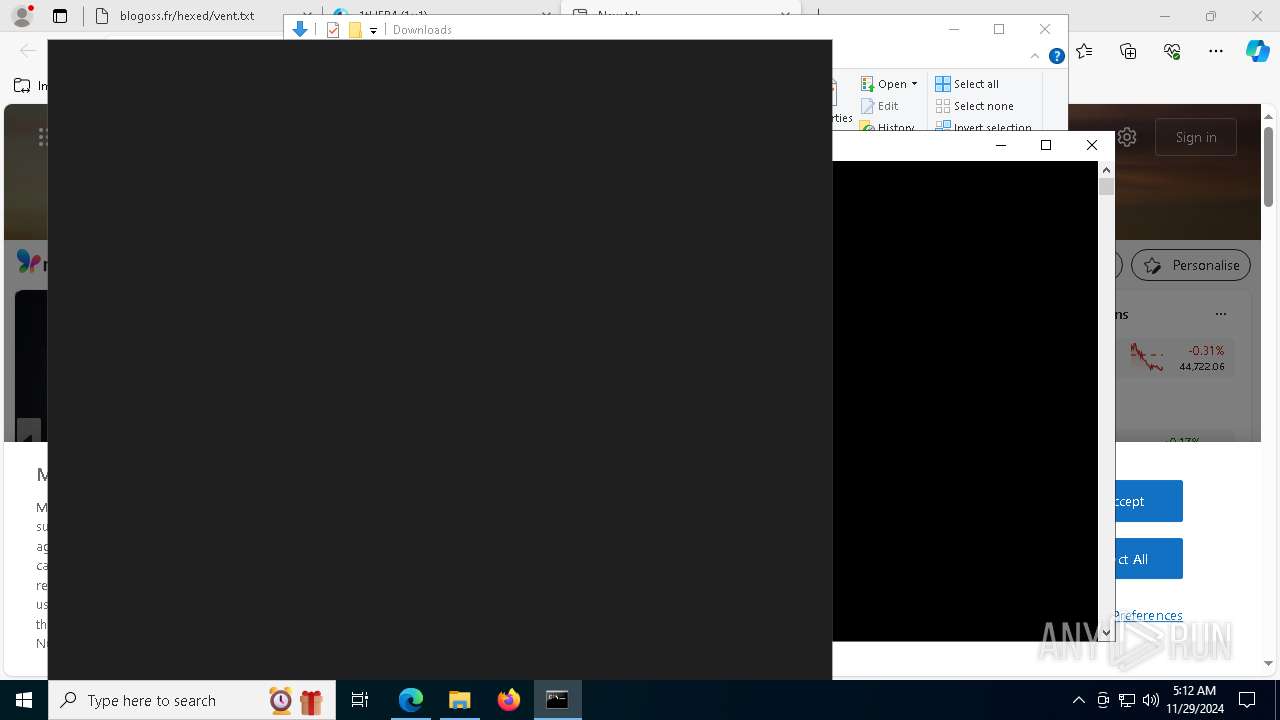Open Edge tab actions menu icon
Image resolution: width=1280 pixels, height=720 pixels.
pyautogui.click(x=60, y=16)
